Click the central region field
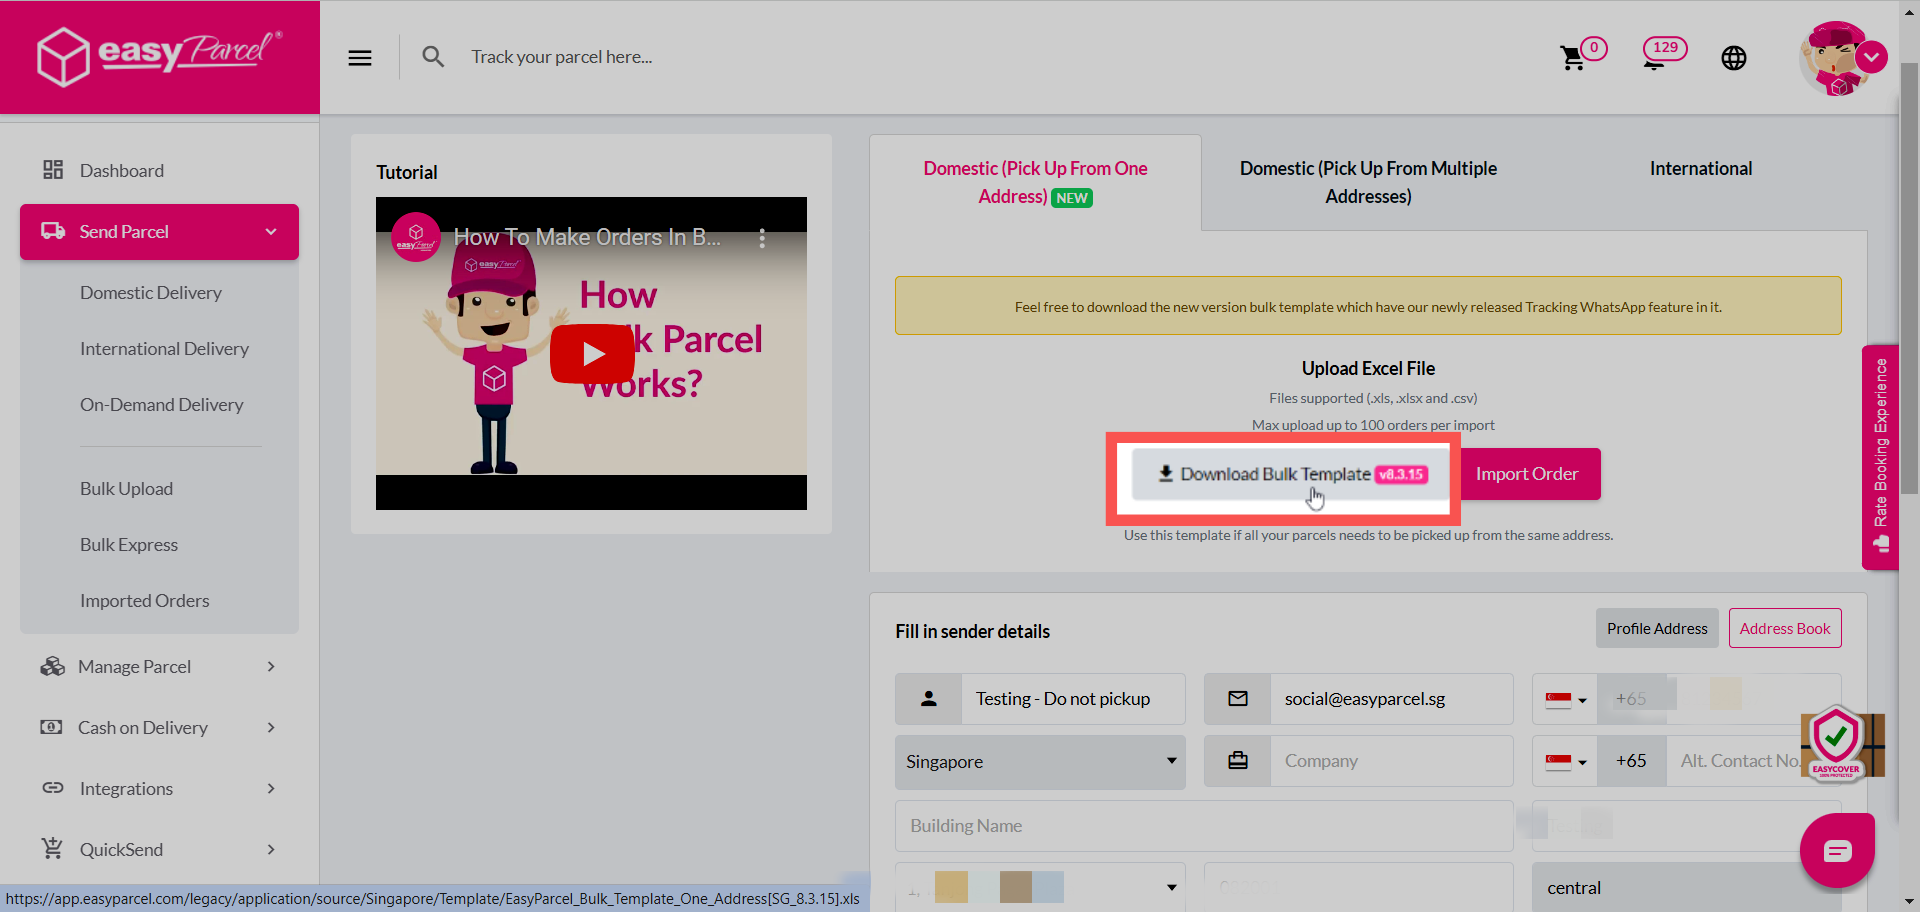 coord(1687,888)
